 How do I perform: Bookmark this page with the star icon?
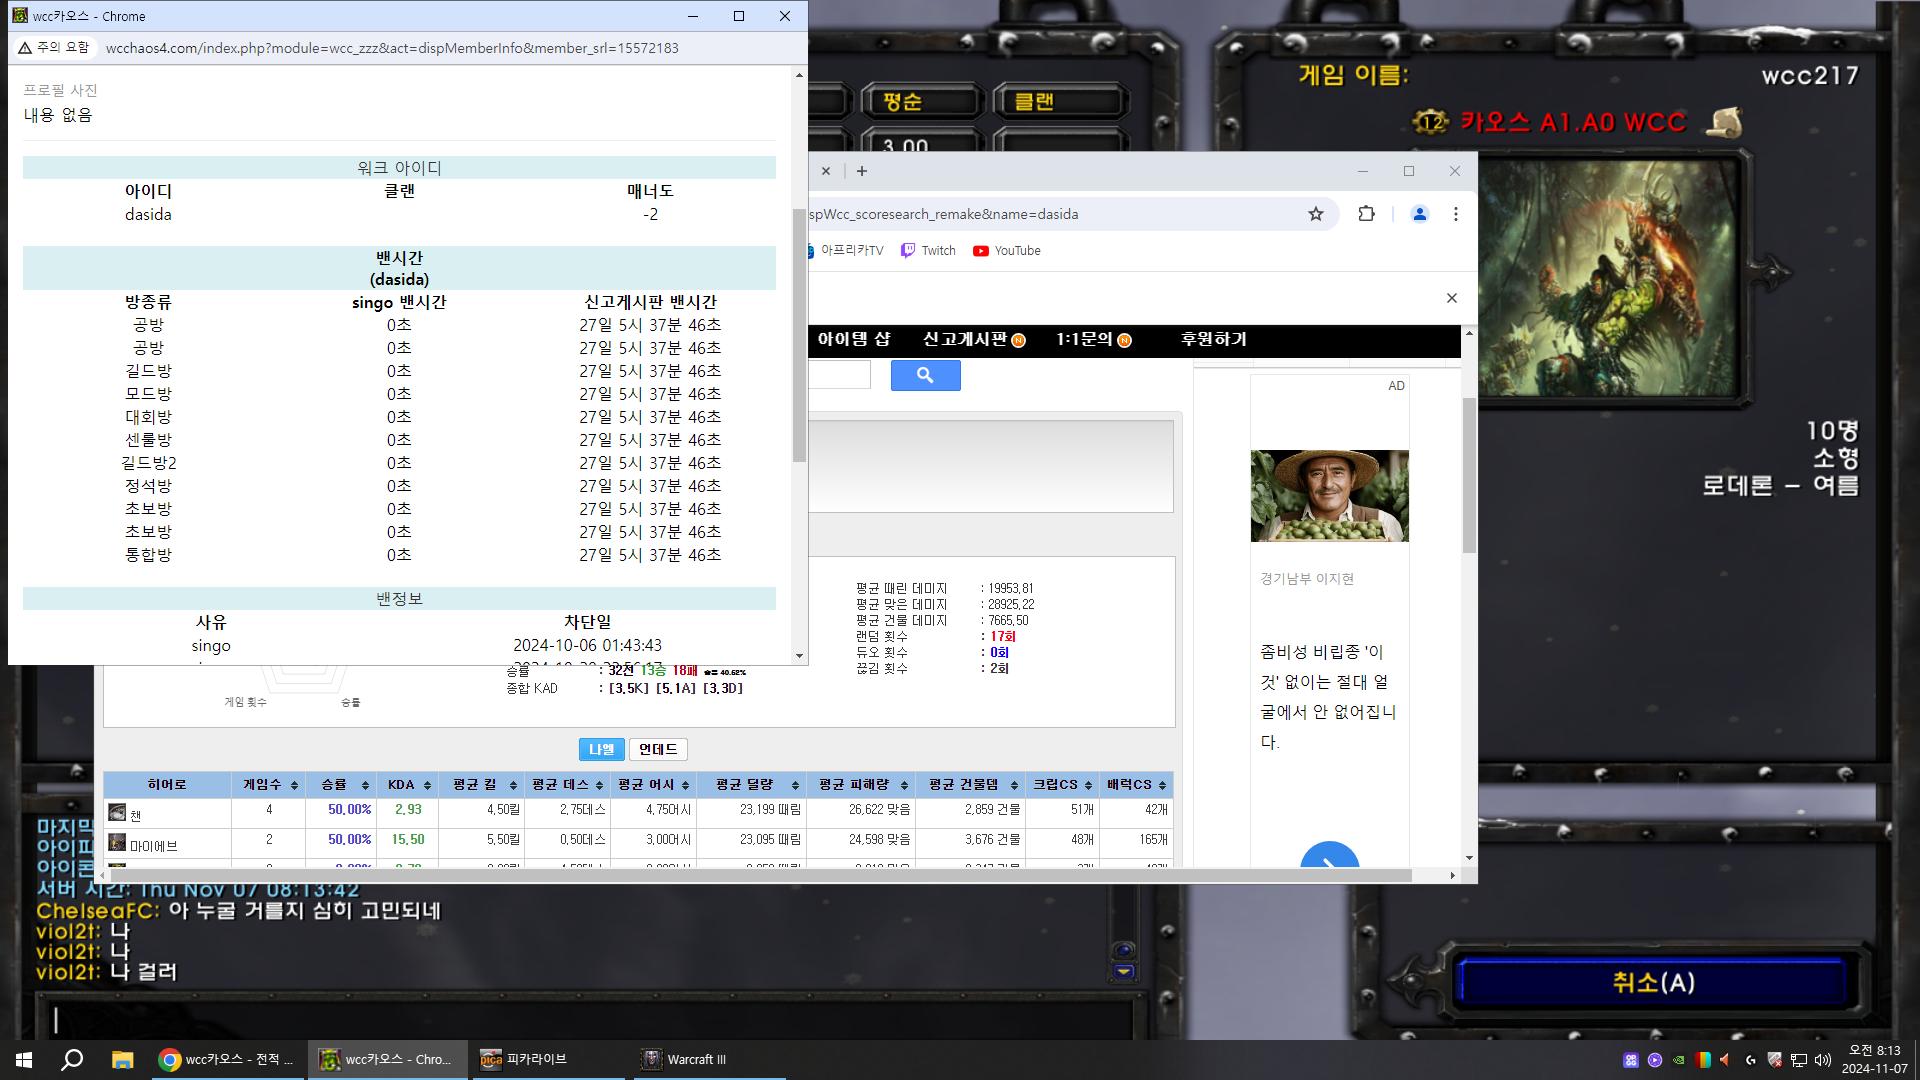click(x=1316, y=214)
